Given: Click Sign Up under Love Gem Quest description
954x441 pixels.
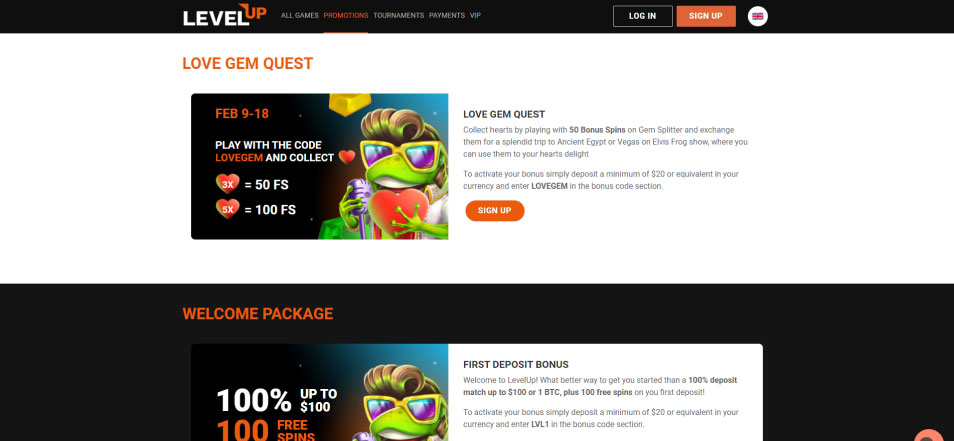Looking at the screenshot, I should pos(495,210).
